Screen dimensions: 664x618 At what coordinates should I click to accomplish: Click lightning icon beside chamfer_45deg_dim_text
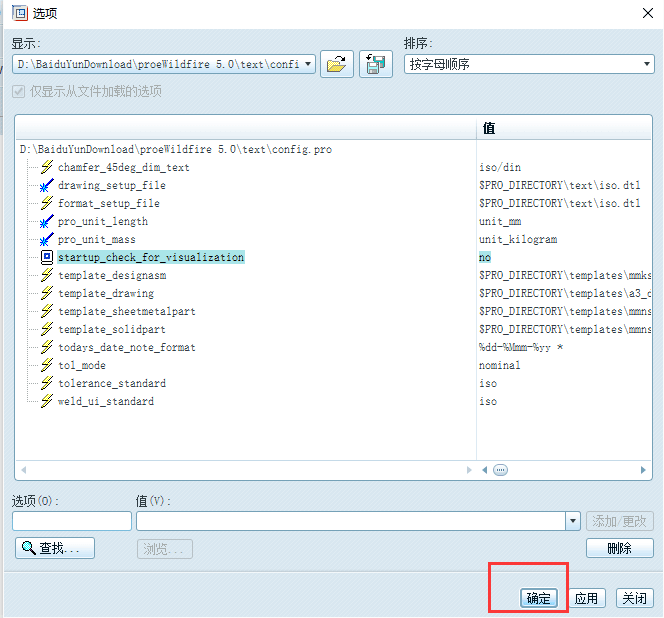pyautogui.click(x=46, y=168)
